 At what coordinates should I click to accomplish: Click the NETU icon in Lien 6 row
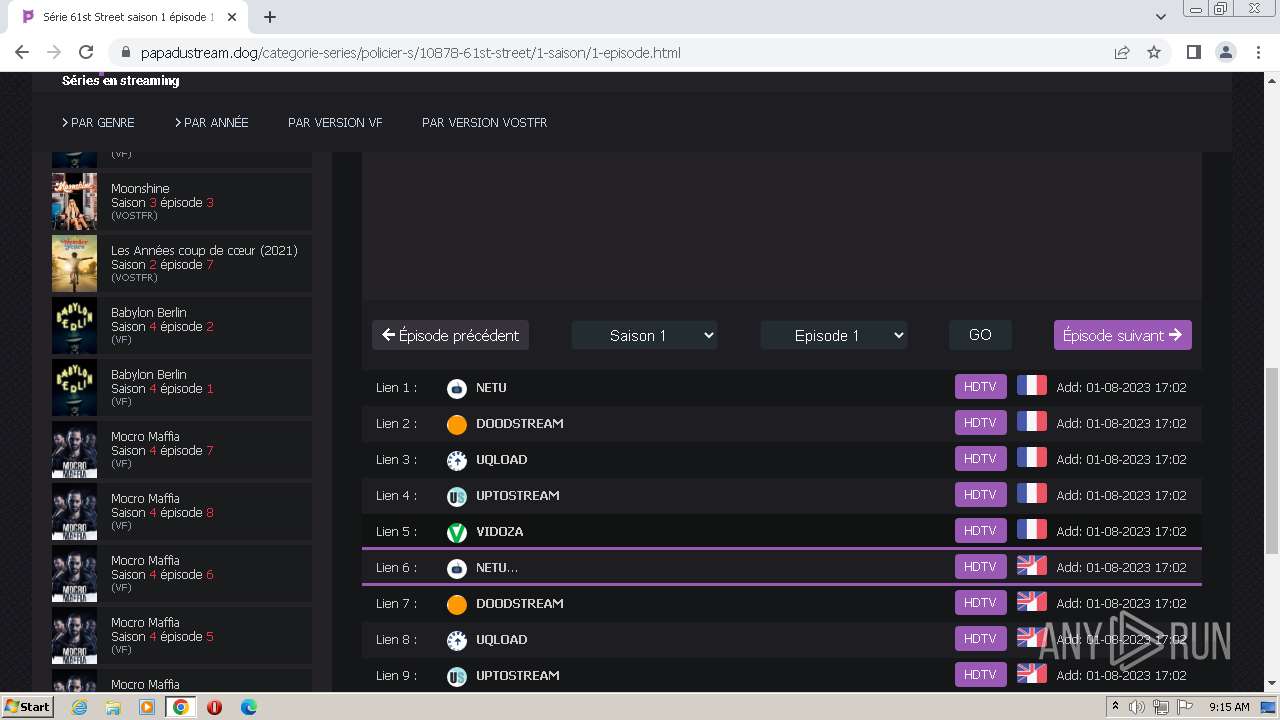pyautogui.click(x=456, y=568)
